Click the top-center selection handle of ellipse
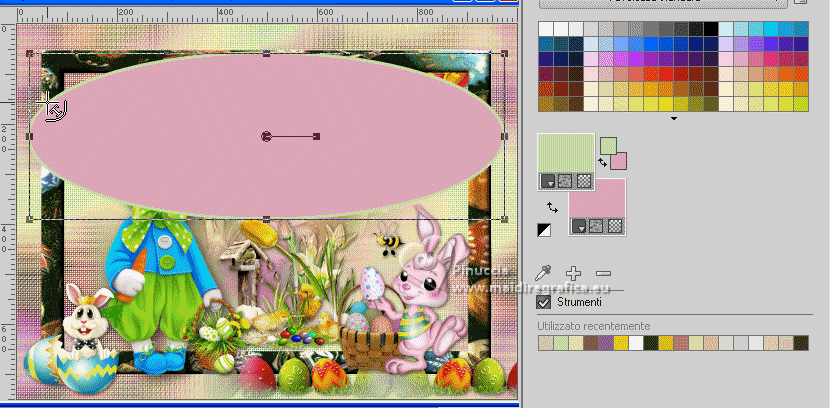830x408 pixels. click(266, 53)
